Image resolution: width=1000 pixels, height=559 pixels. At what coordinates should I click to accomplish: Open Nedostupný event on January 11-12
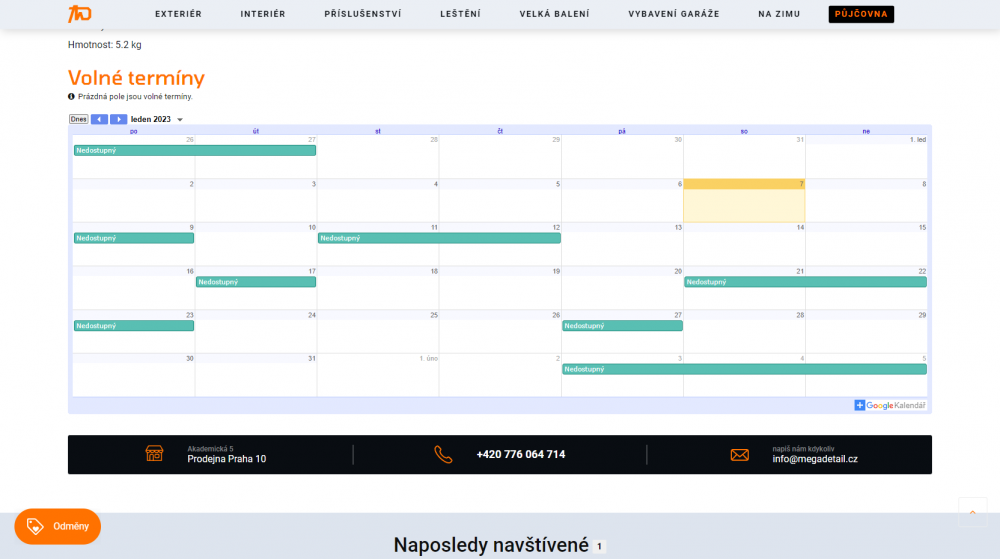439,238
